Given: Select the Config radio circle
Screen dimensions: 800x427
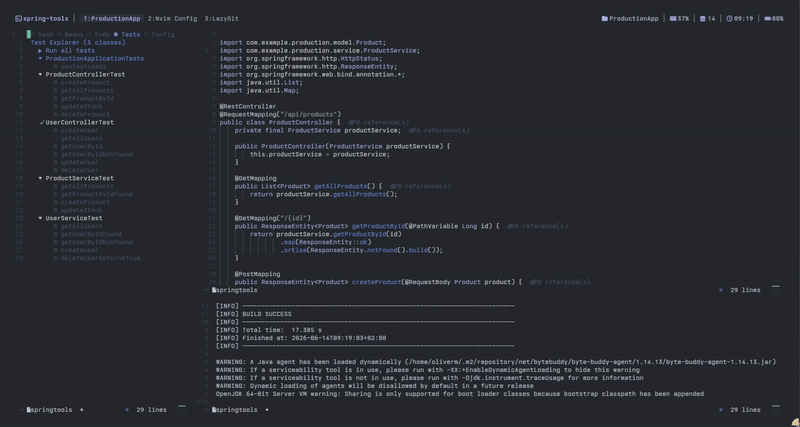Looking at the screenshot, I should click(146, 35).
